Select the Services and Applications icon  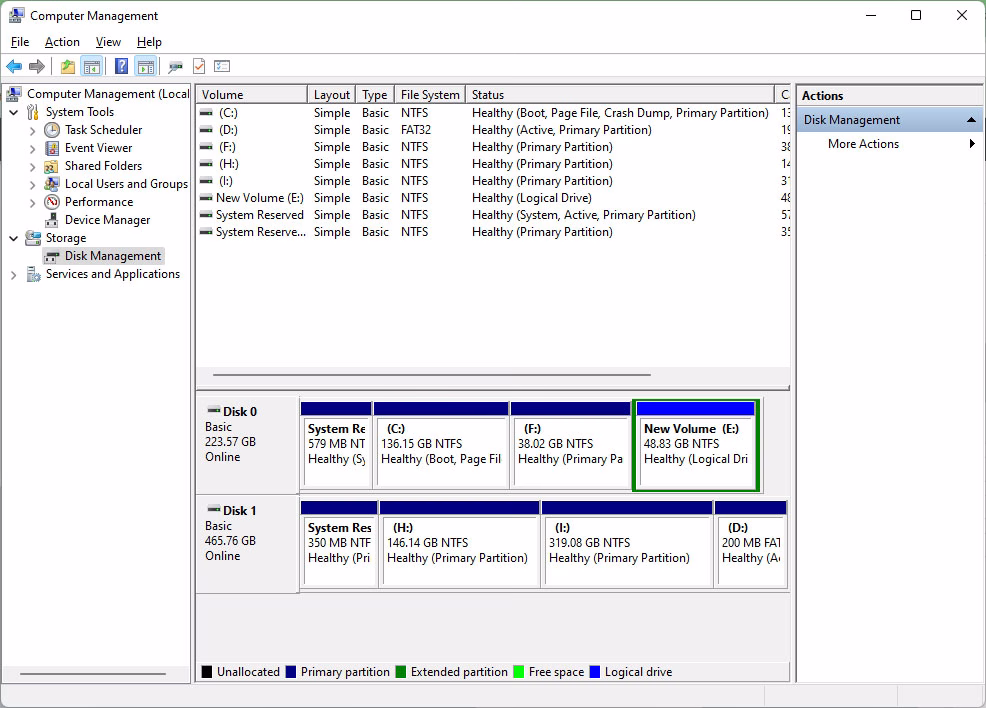33,274
